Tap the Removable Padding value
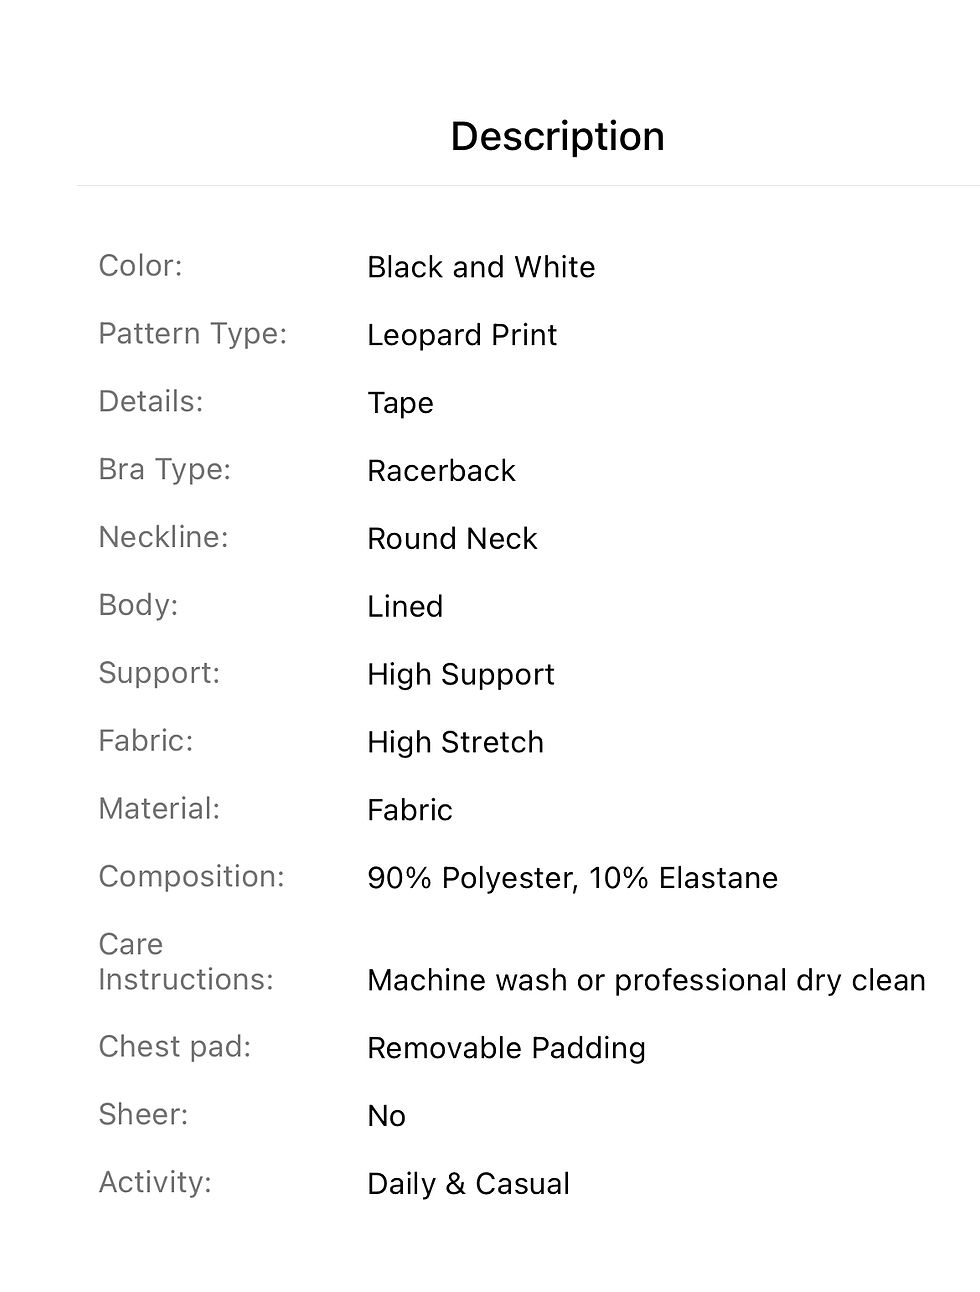The height and width of the screenshot is (1292, 980). [x=506, y=1048]
